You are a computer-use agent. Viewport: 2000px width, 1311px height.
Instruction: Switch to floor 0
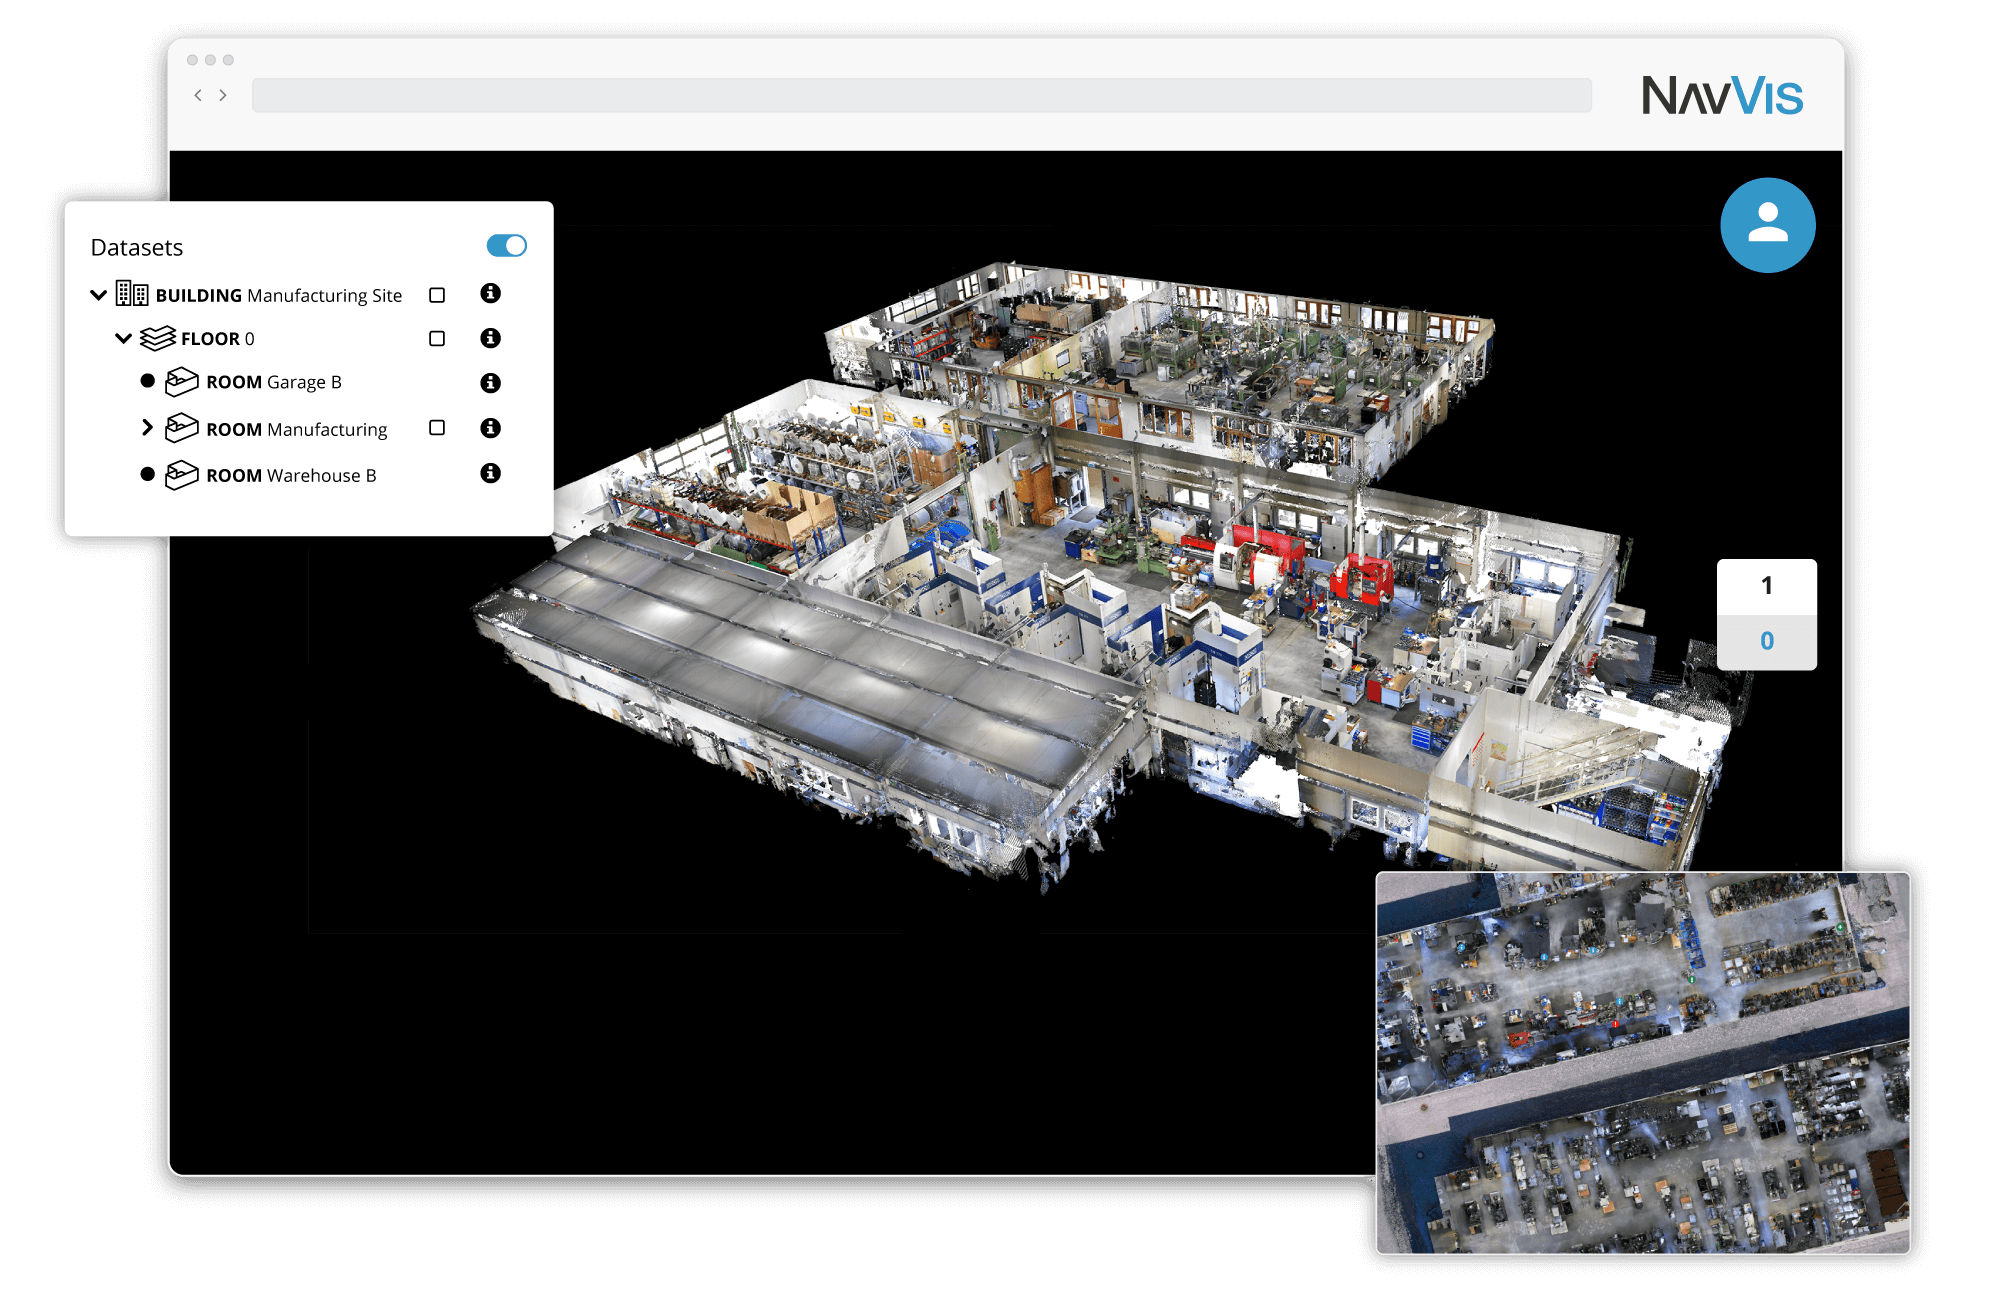tap(1767, 641)
